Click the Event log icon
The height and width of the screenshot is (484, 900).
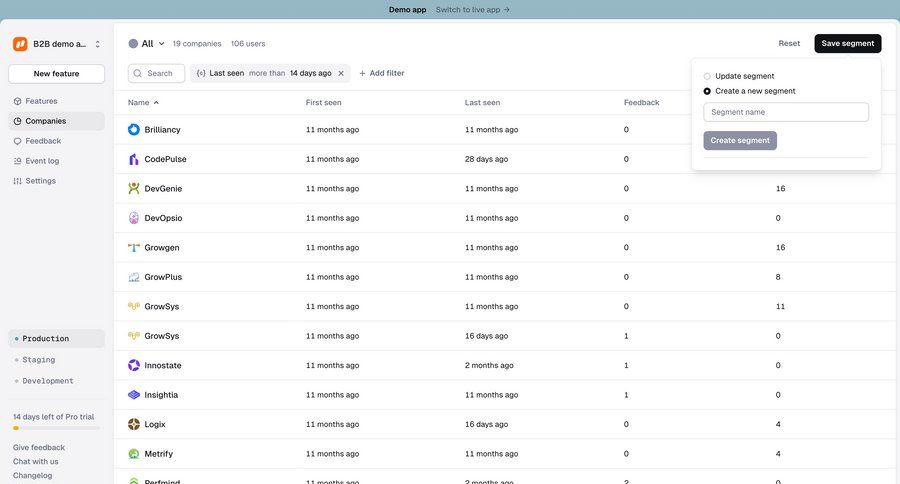17,161
